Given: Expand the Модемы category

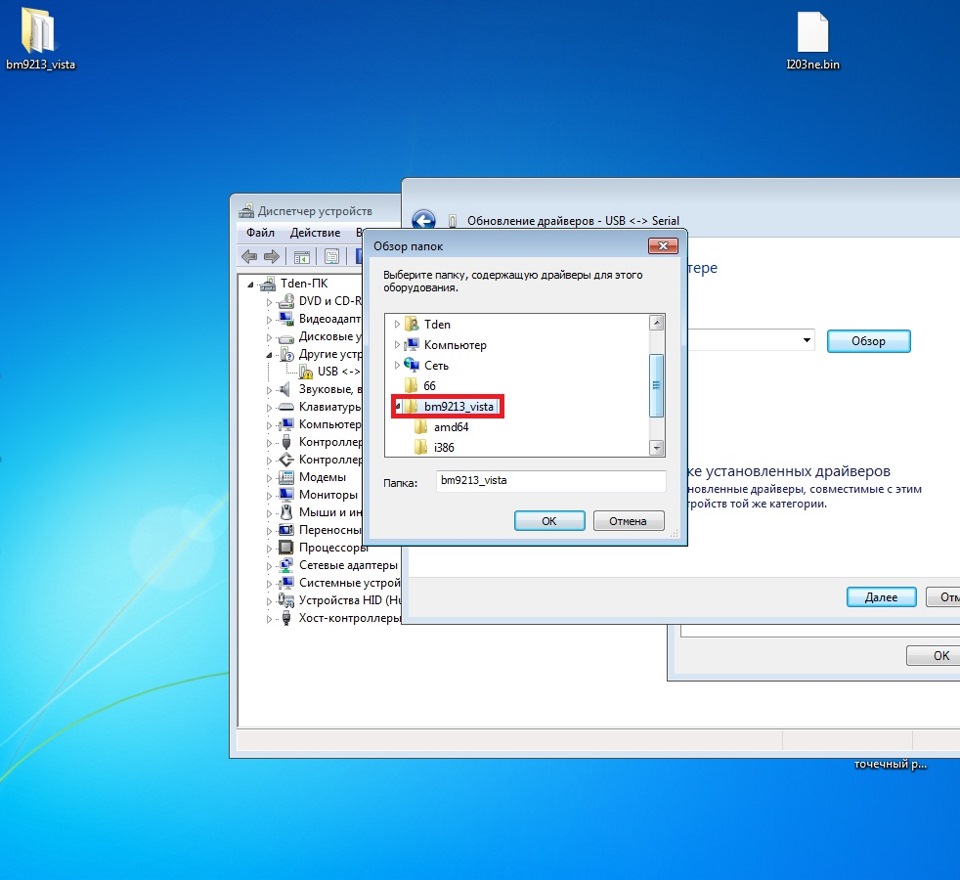Looking at the screenshot, I should (269, 477).
